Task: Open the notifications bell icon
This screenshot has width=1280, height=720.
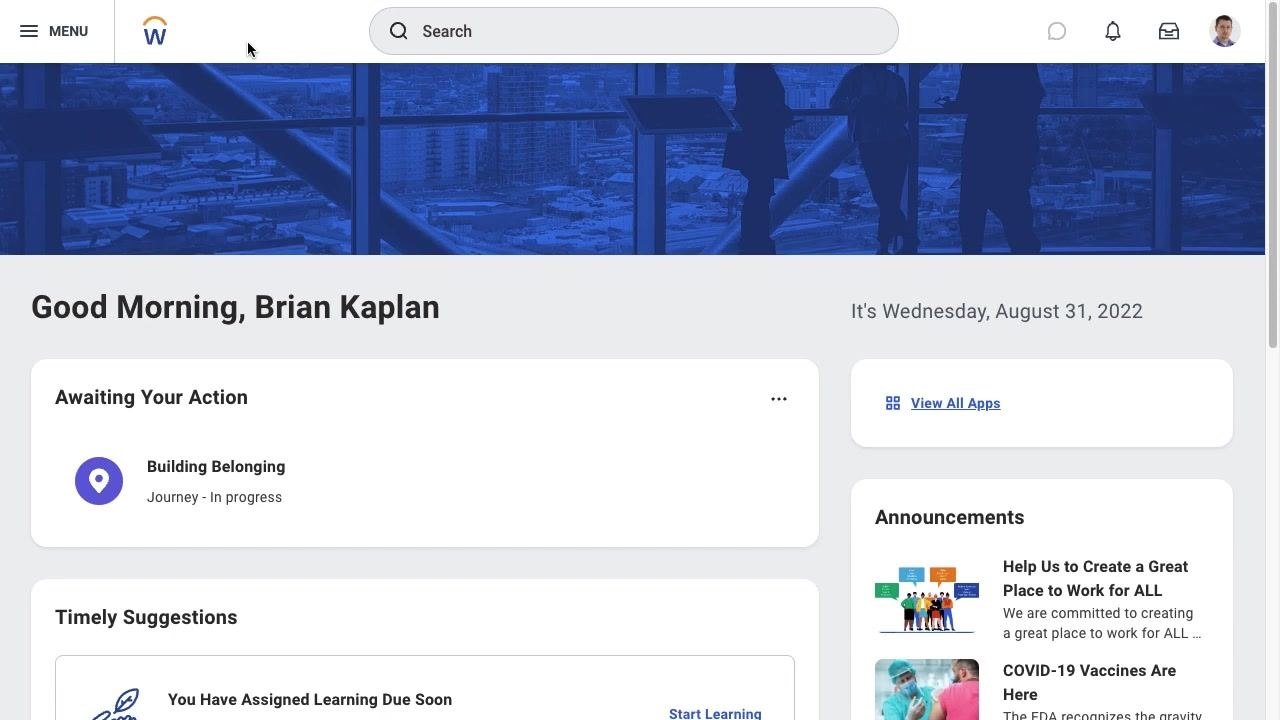Action: coord(1113,31)
